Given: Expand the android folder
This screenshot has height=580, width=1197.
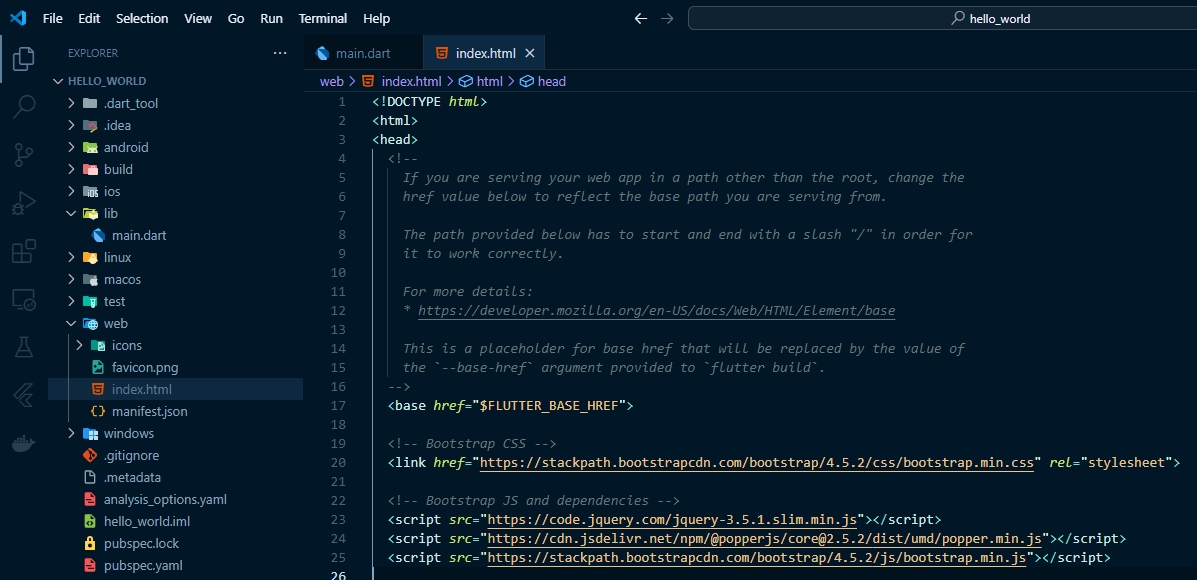Looking at the screenshot, I should tap(71, 147).
